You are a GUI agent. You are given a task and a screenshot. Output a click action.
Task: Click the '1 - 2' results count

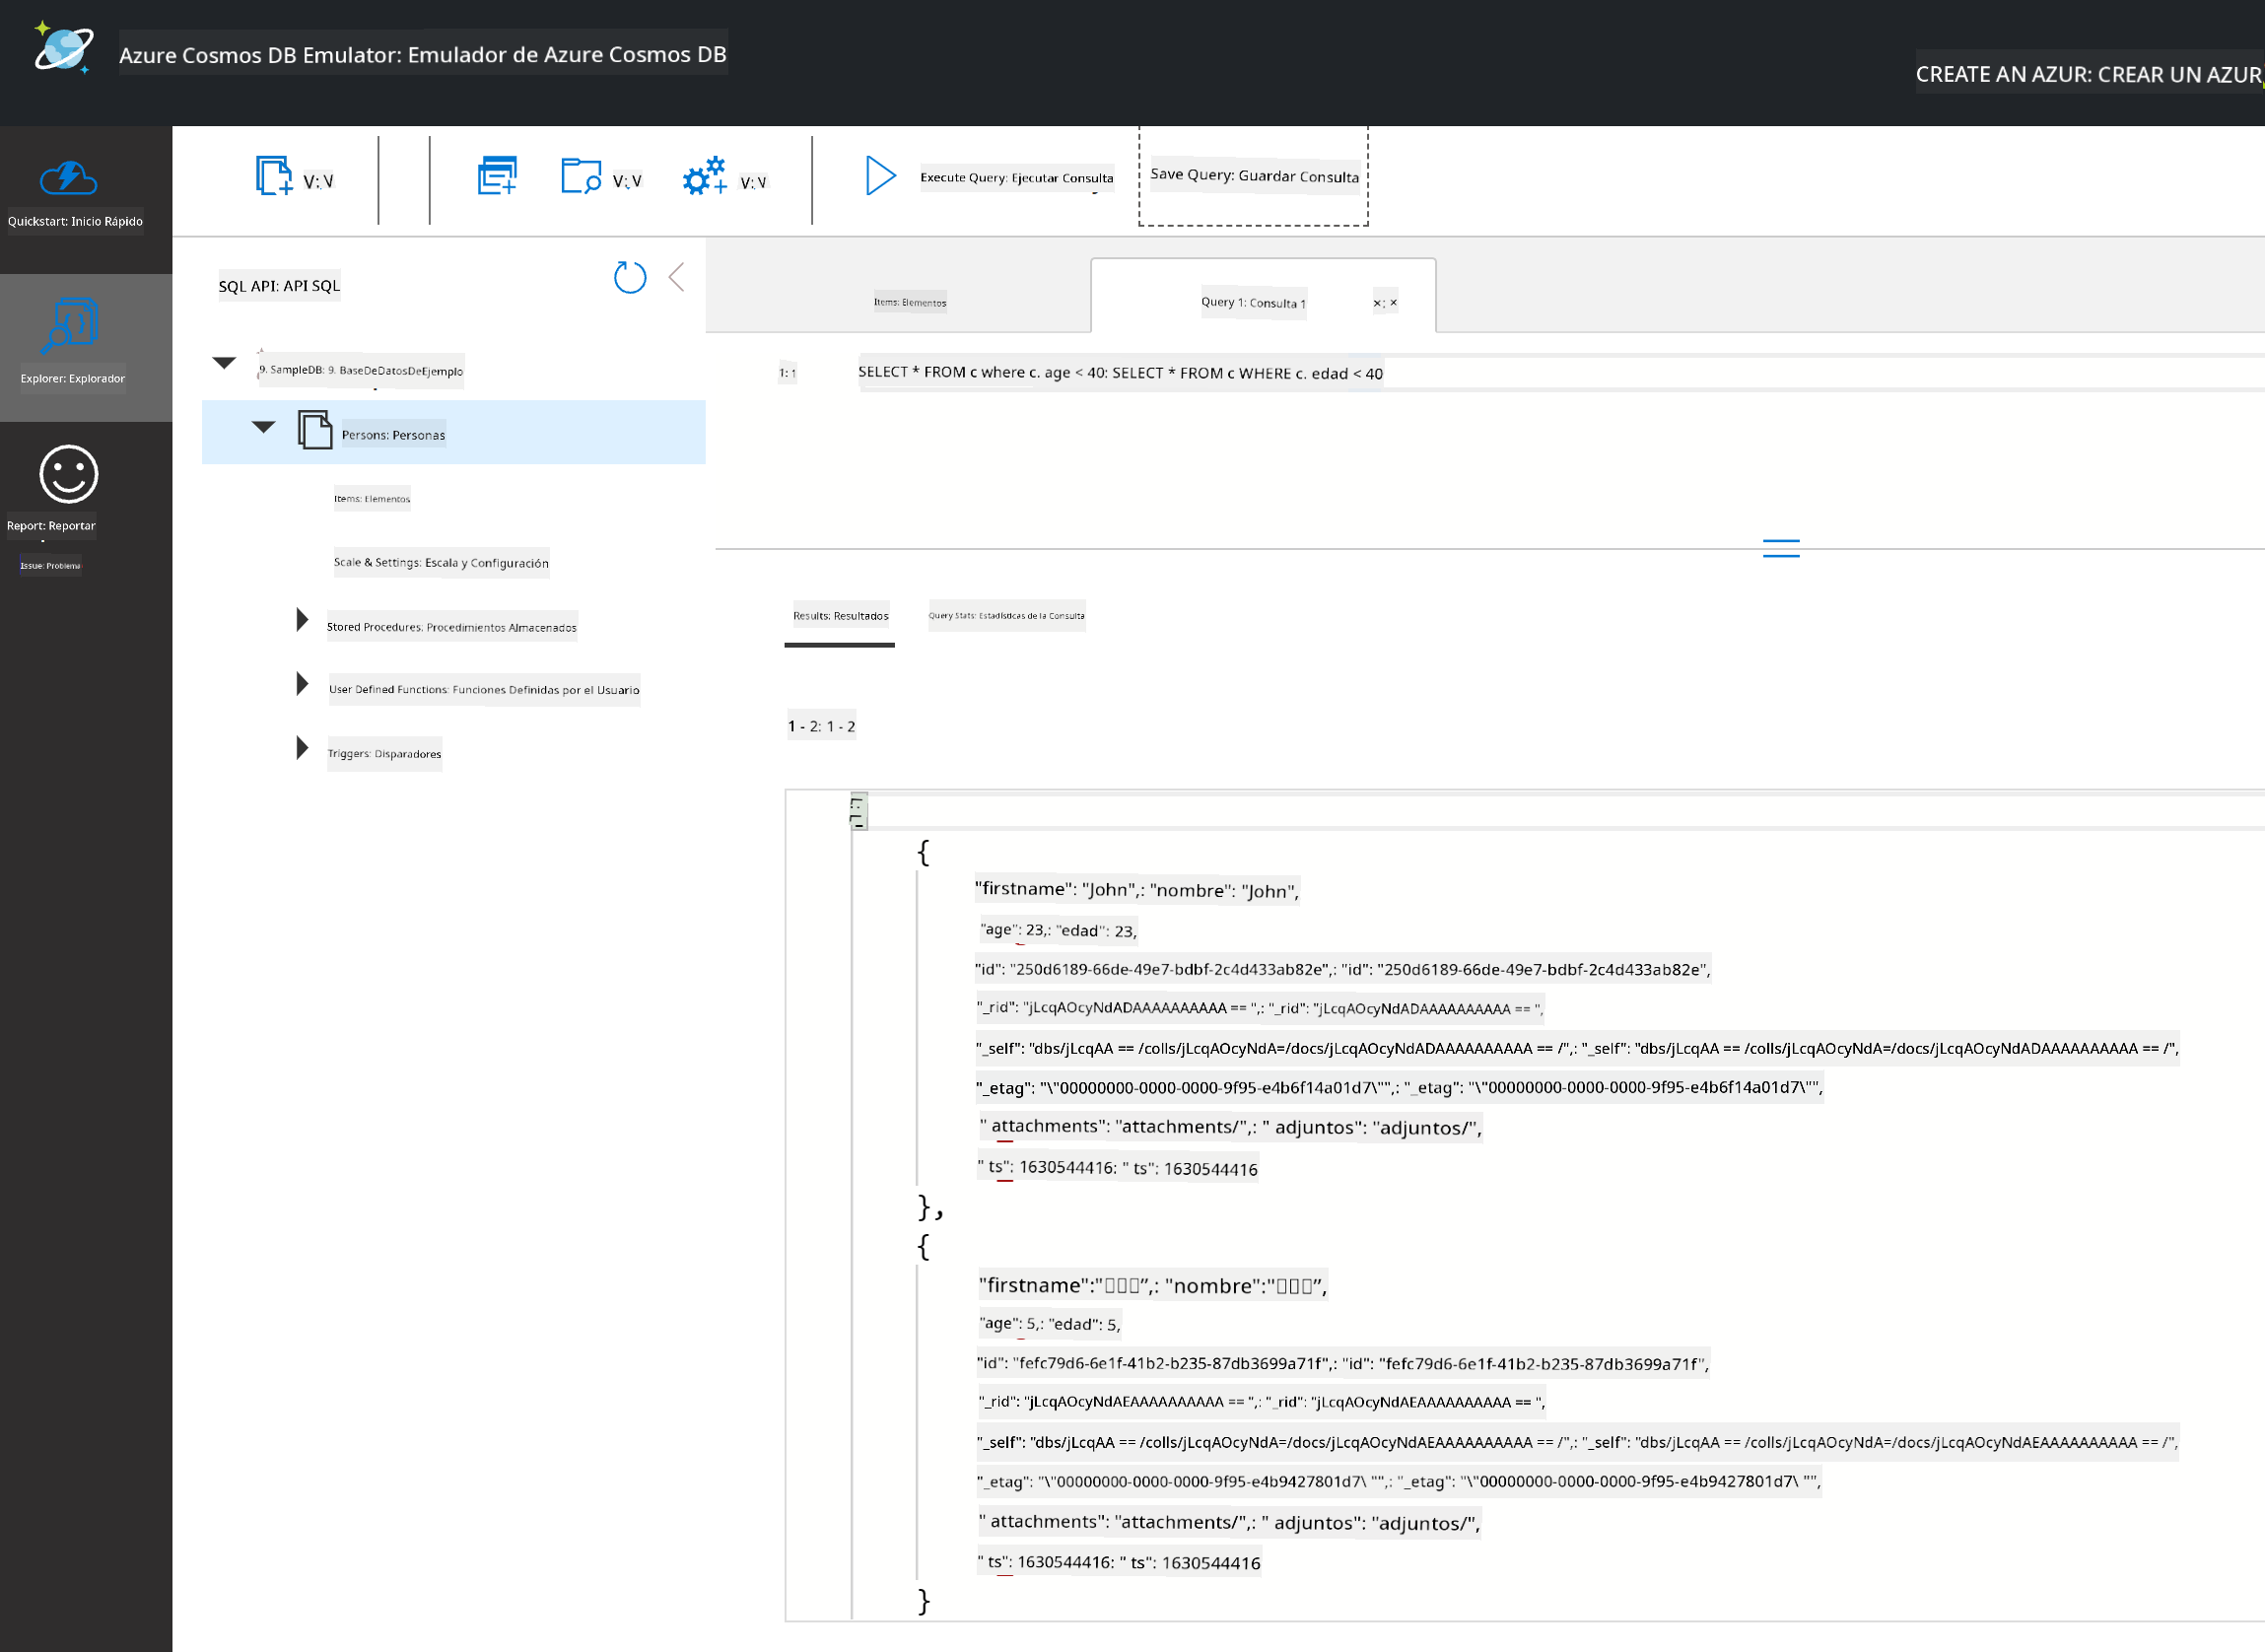coord(821,726)
